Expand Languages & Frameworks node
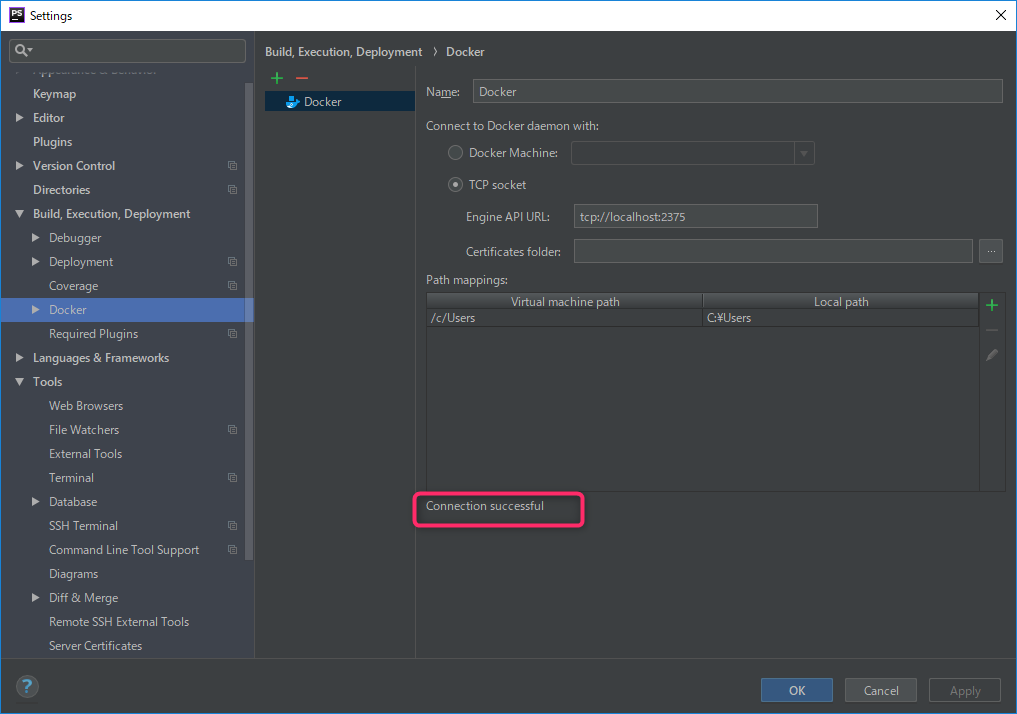 [19, 357]
